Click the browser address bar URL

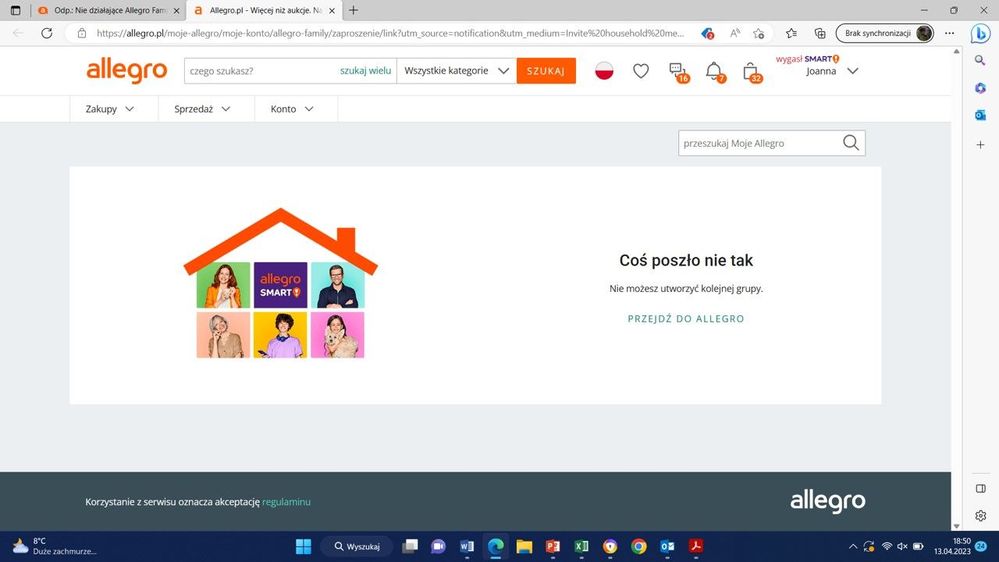[390, 33]
